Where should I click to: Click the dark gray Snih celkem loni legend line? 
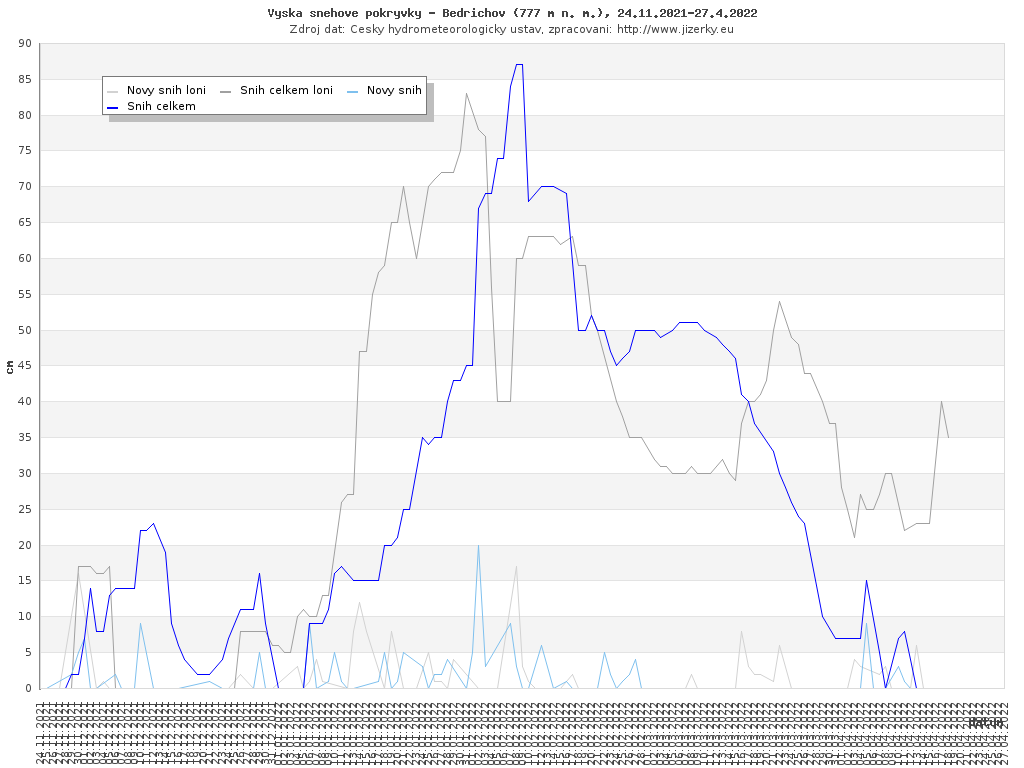226,91
